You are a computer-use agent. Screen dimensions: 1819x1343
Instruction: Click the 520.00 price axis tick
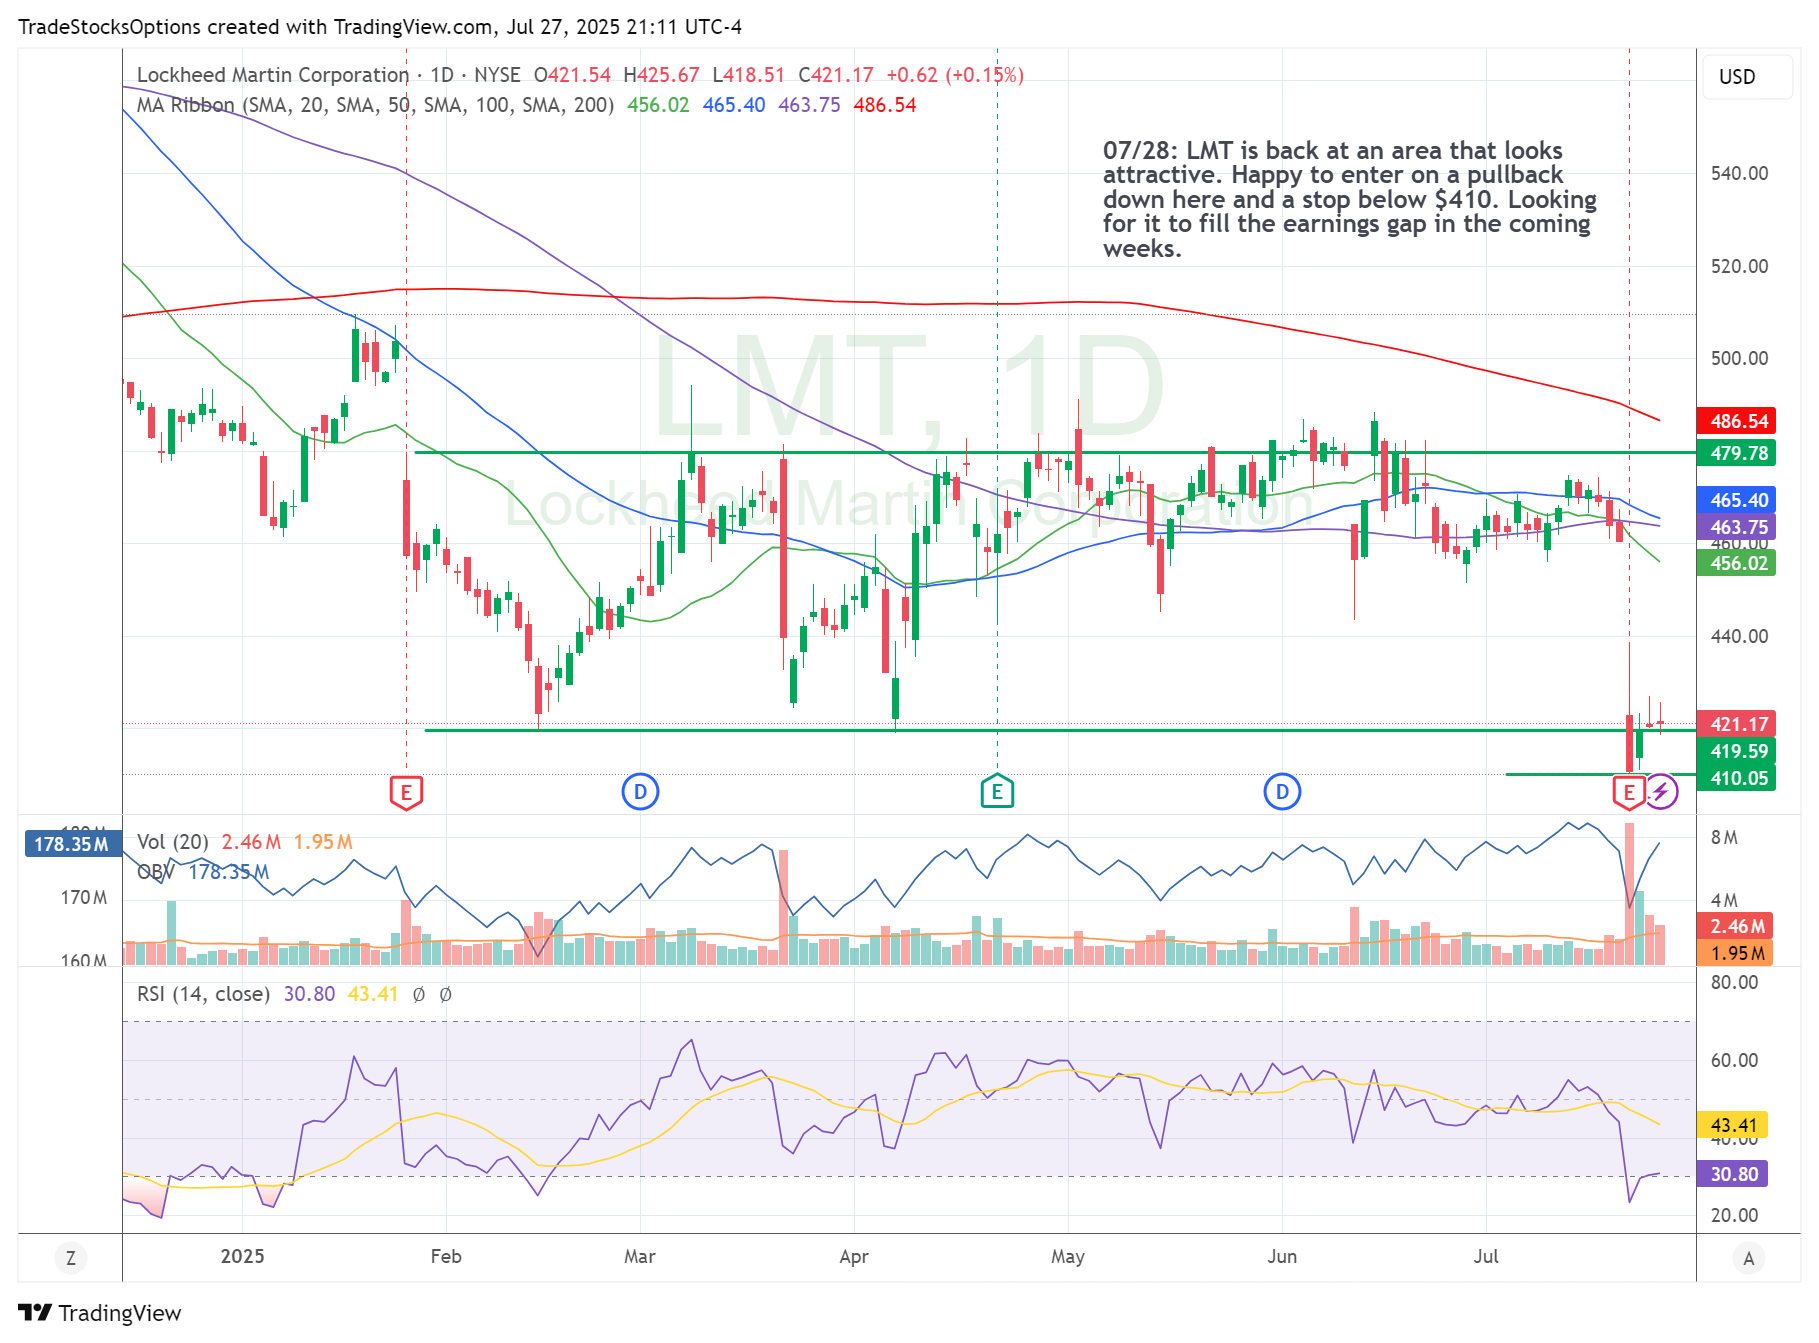coord(1739,267)
